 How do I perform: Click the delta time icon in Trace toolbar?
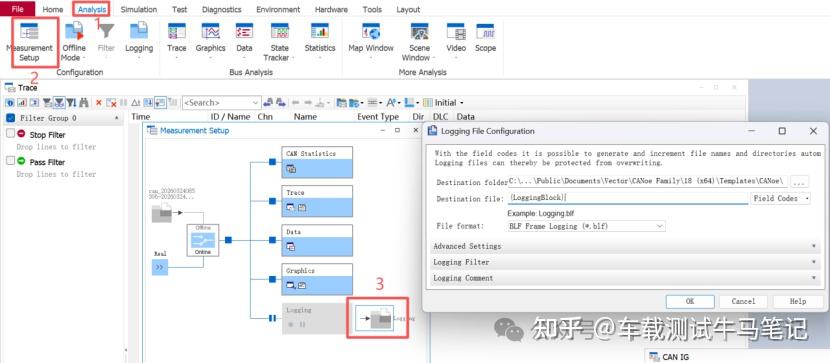click(x=136, y=103)
